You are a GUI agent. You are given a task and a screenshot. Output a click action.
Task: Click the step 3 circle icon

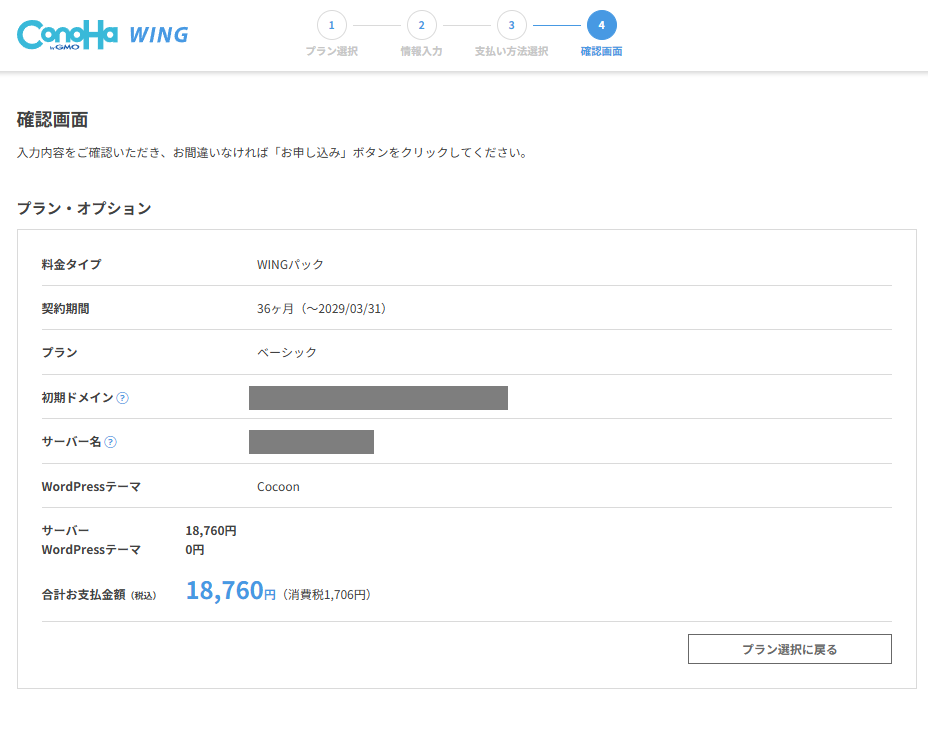click(511, 25)
